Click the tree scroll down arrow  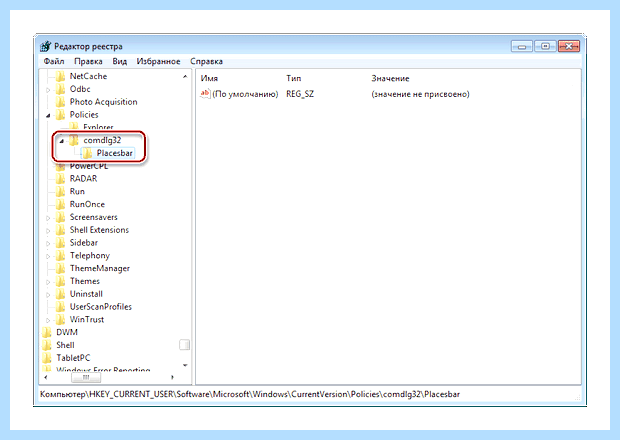[185, 365]
